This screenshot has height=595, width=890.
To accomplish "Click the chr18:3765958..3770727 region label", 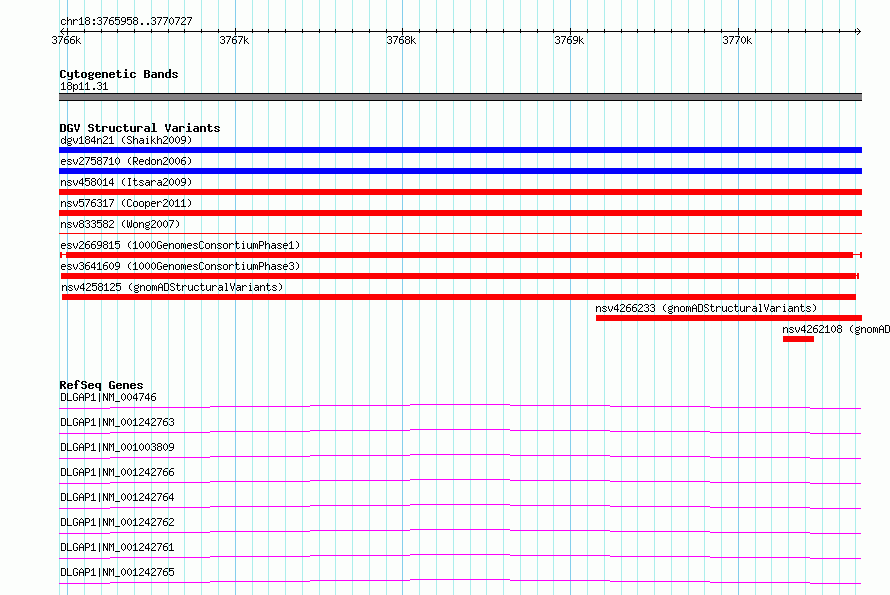I will coord(126,22).
